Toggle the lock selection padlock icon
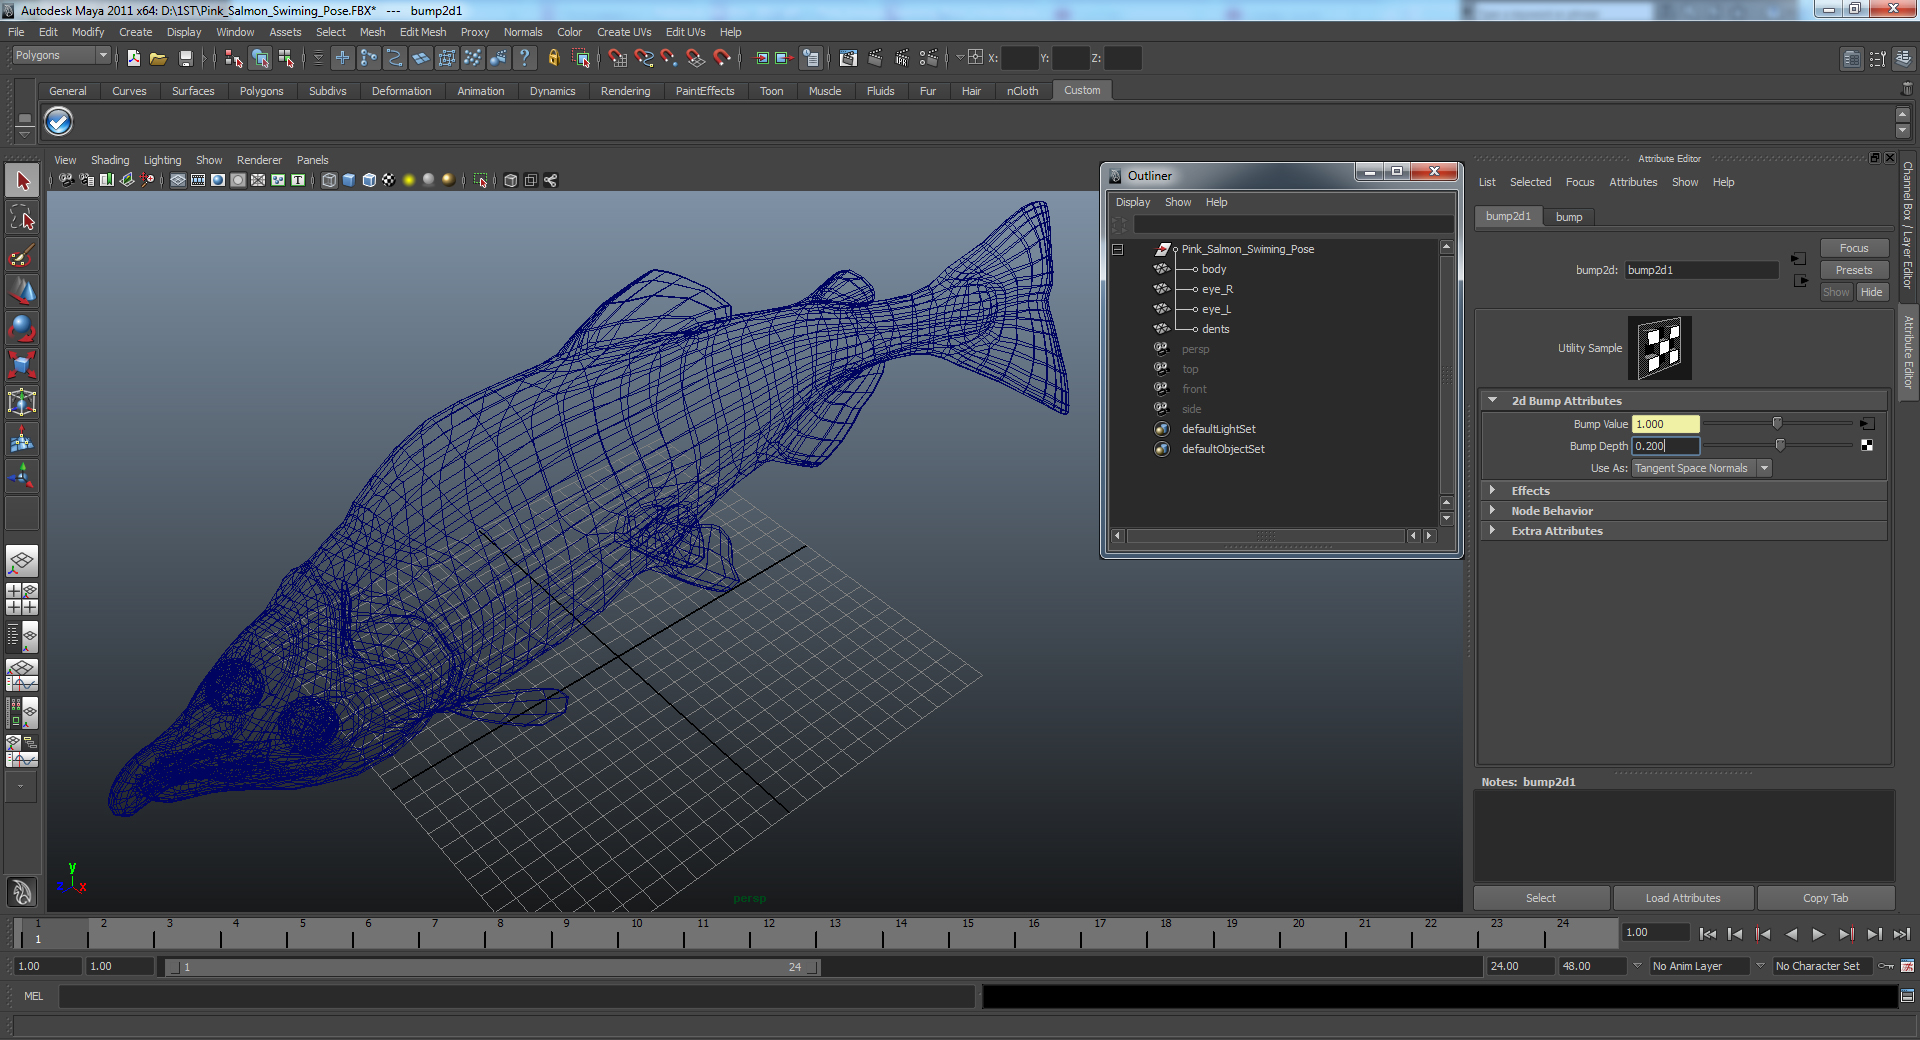 pyautogui.click(x=553, y=58)
